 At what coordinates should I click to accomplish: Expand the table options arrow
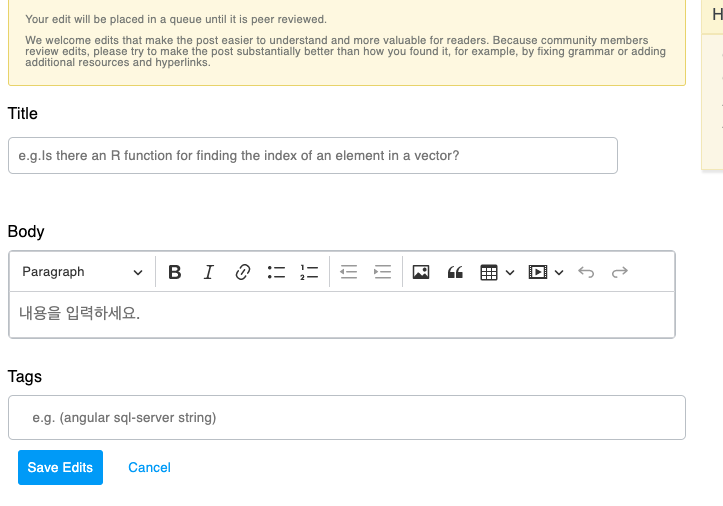[510, 273]
